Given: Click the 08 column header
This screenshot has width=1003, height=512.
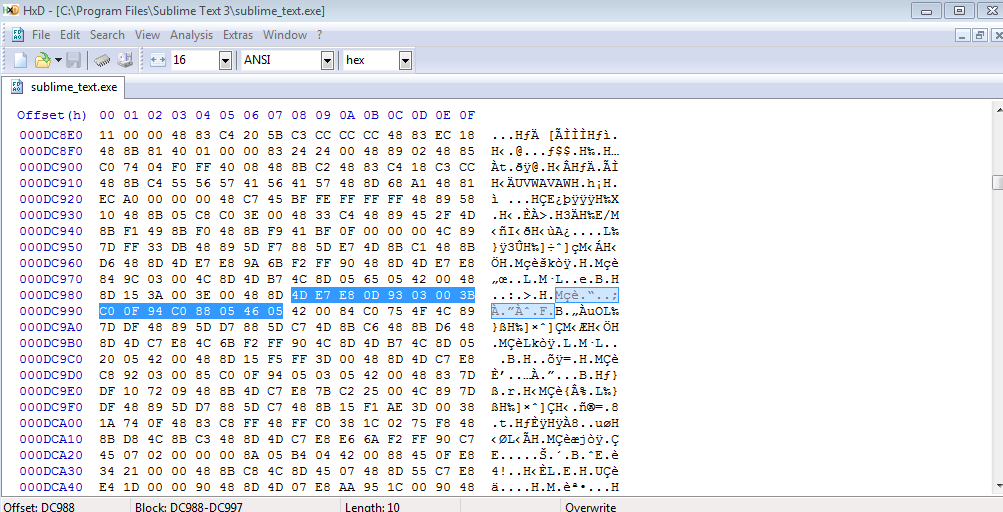Looking at the screenshot, I should coord(299,115).
